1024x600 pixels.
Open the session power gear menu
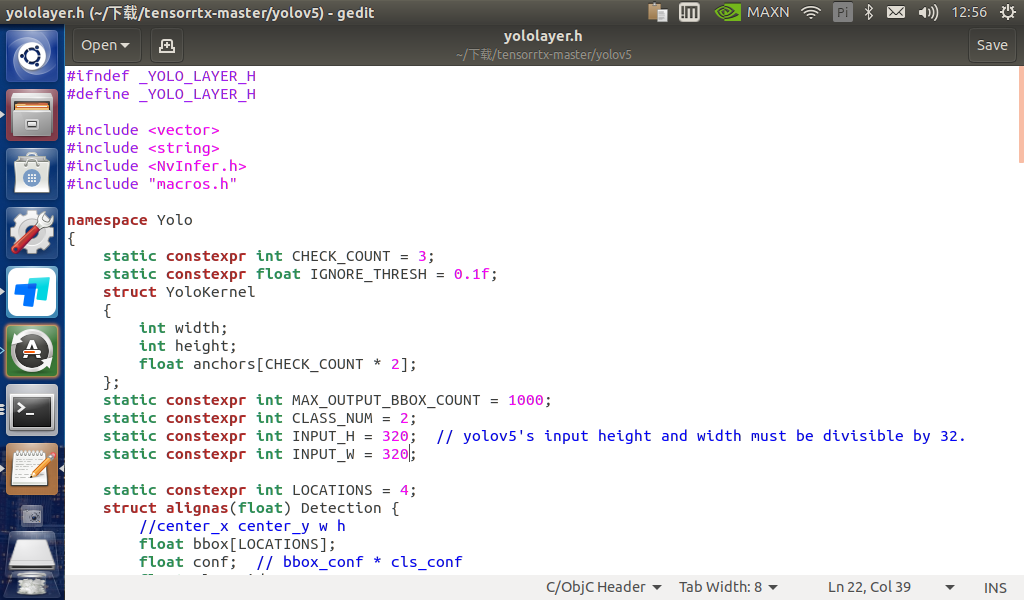coord(1008,12)
